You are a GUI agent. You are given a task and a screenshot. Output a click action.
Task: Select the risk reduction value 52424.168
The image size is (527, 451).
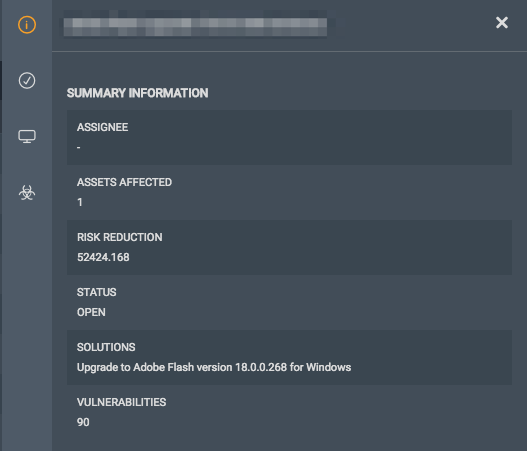click(x=103, y=257)
